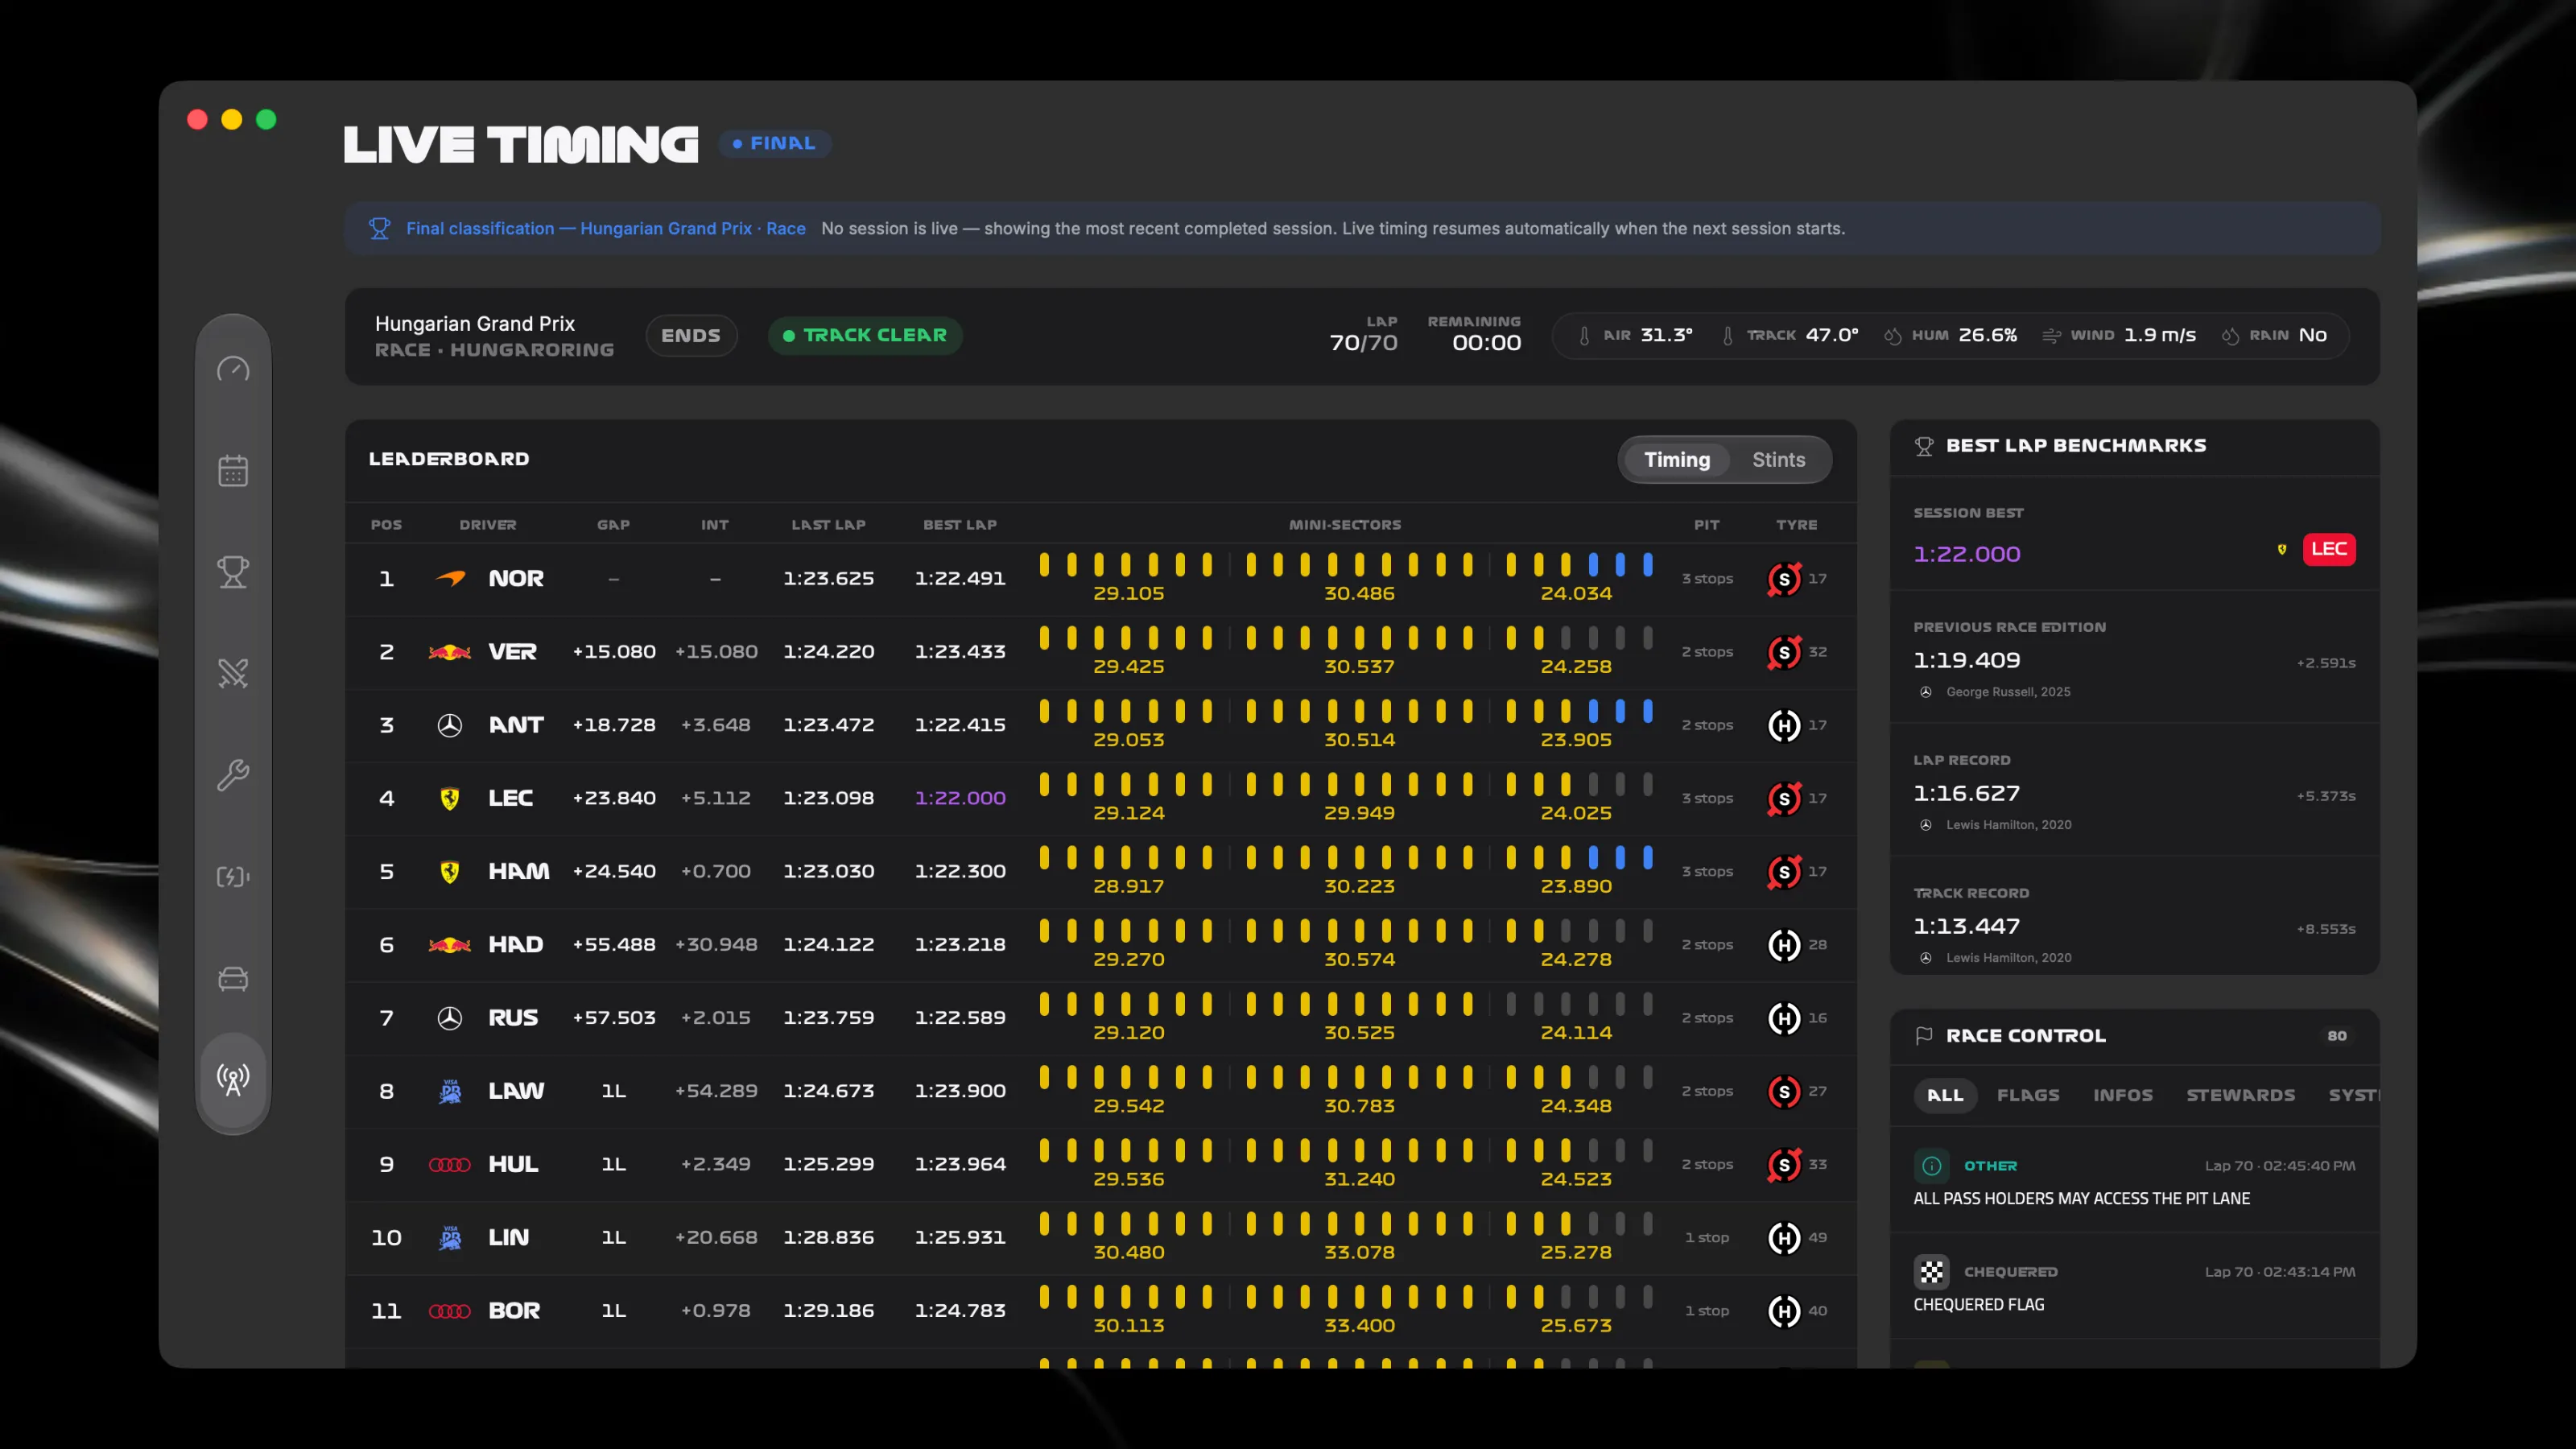The image size is (2576, 1449).
Task: Click the session best time 1:22.000
Action: pyautogui.click(x=1967, y=554)
